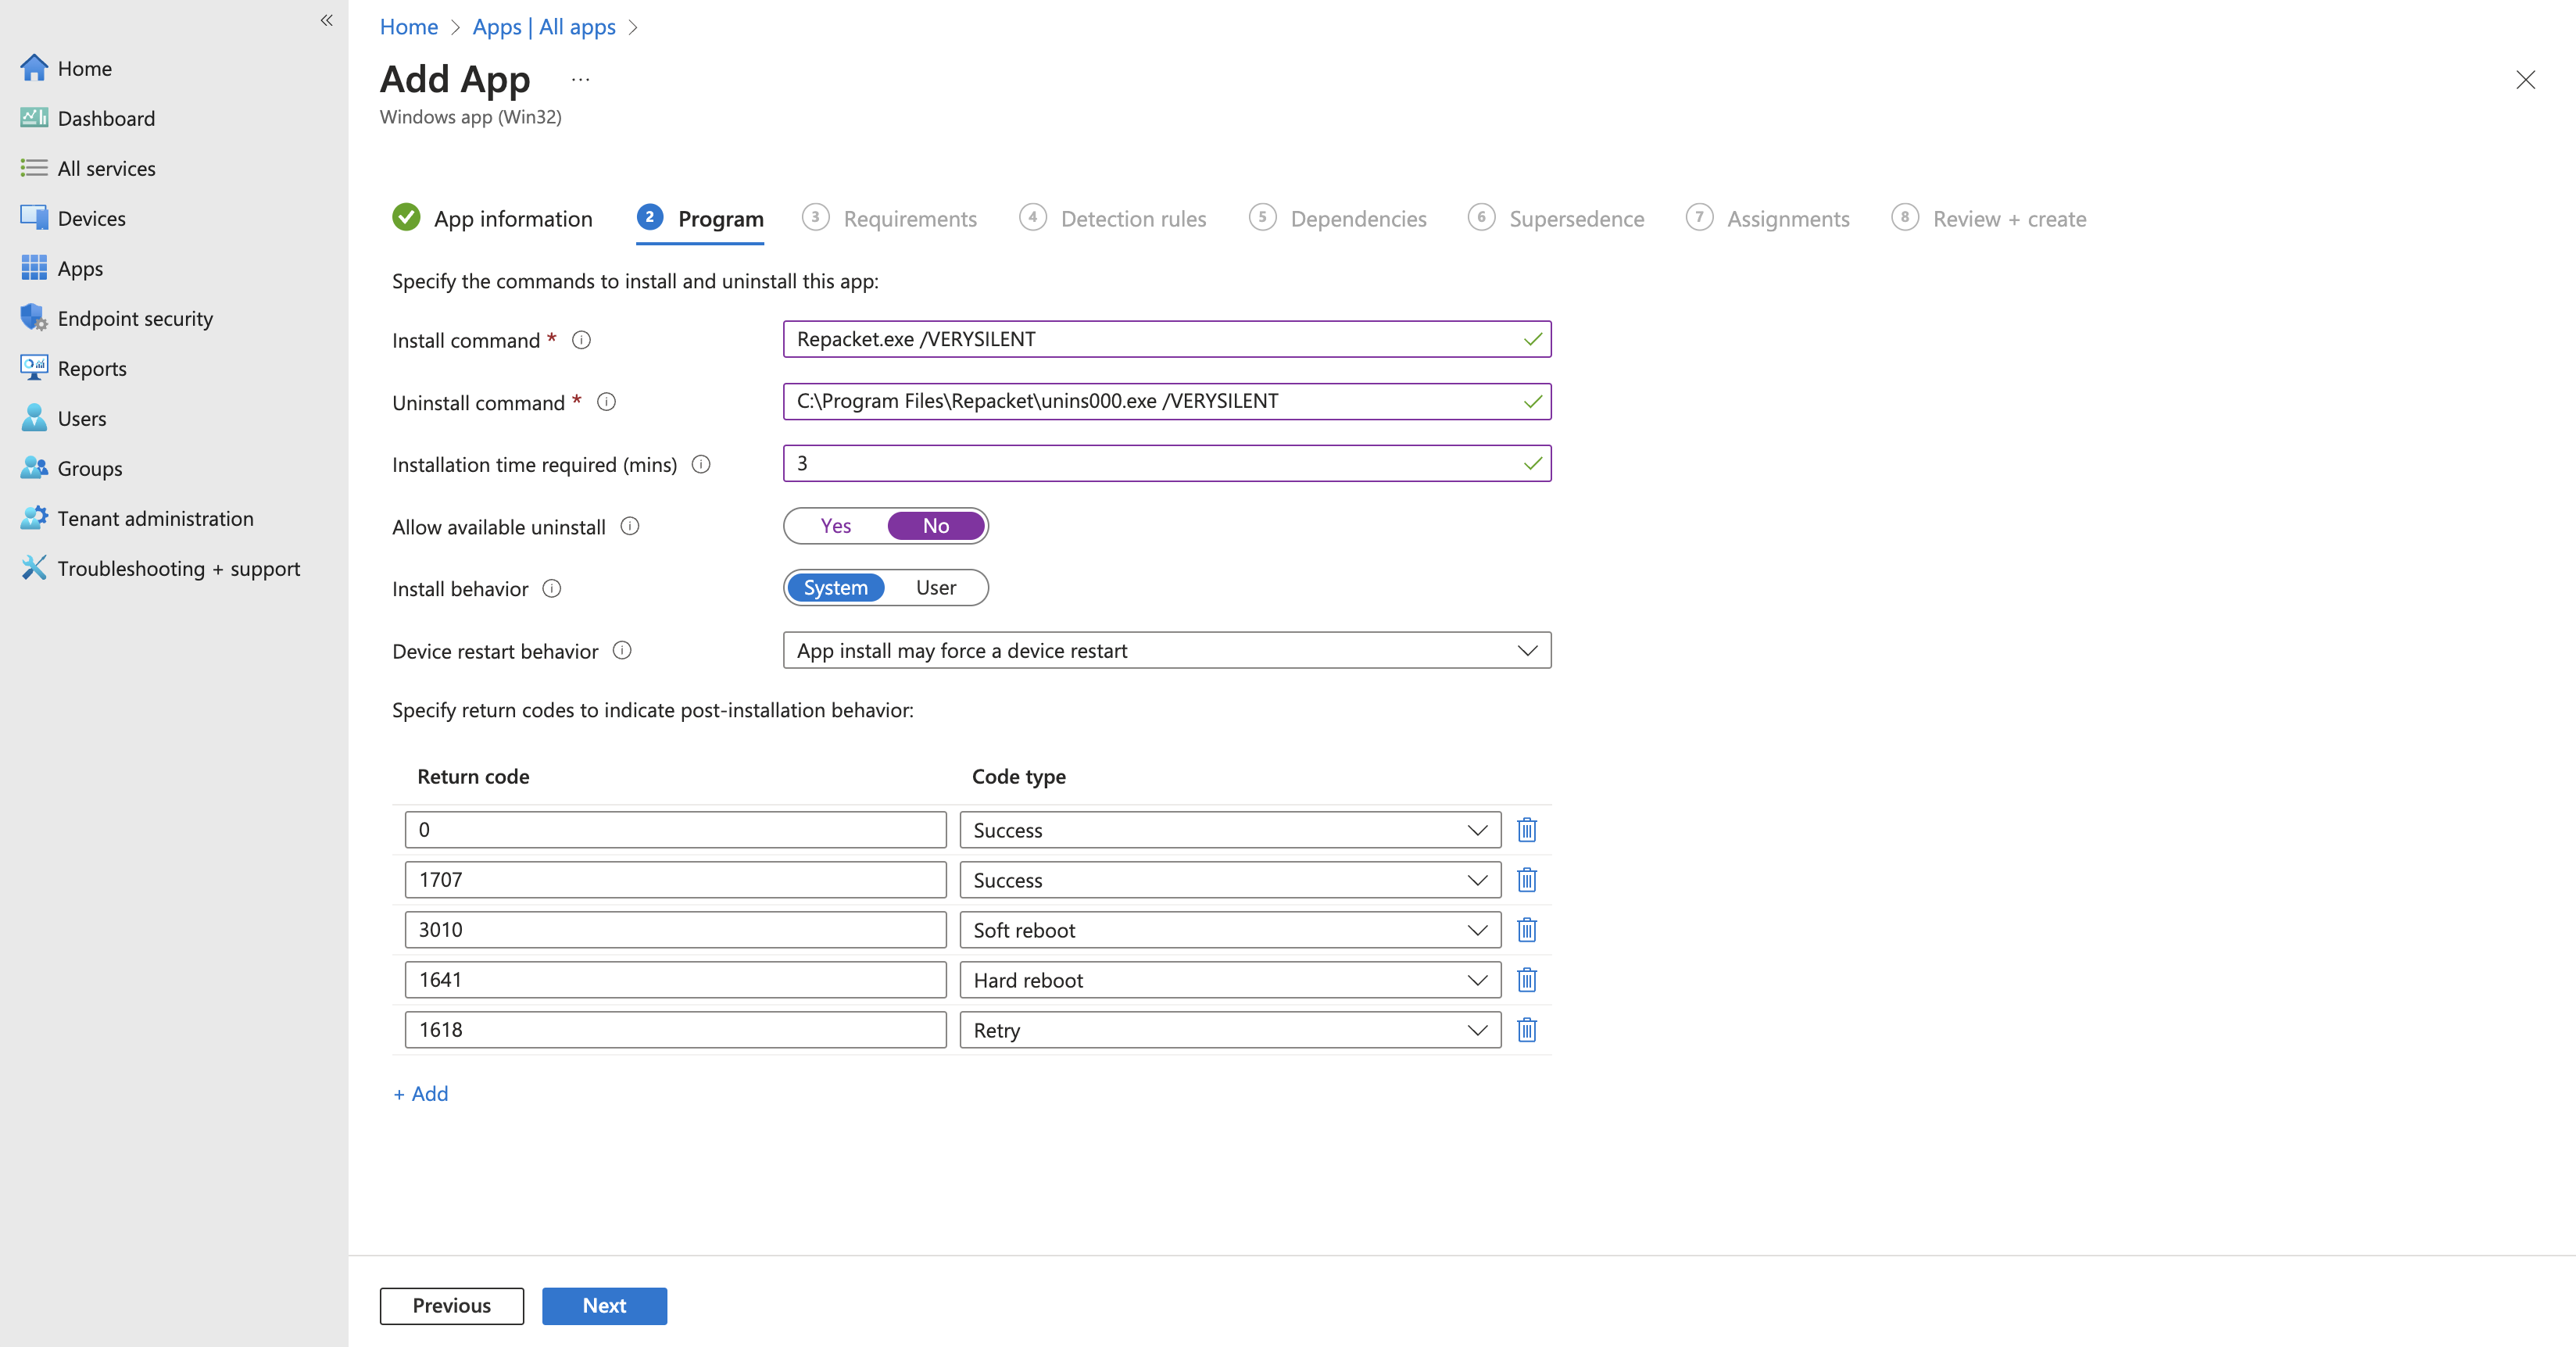Collapse the left navigation sidebar
The image size is (2576, 1347).
[326, 20]
